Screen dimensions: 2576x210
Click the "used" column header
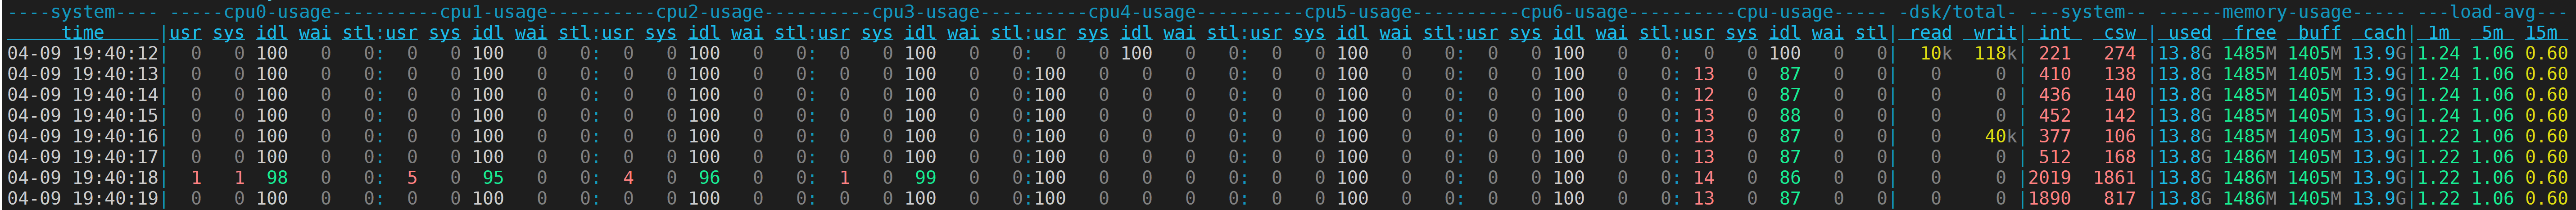tap(2189, 33)
